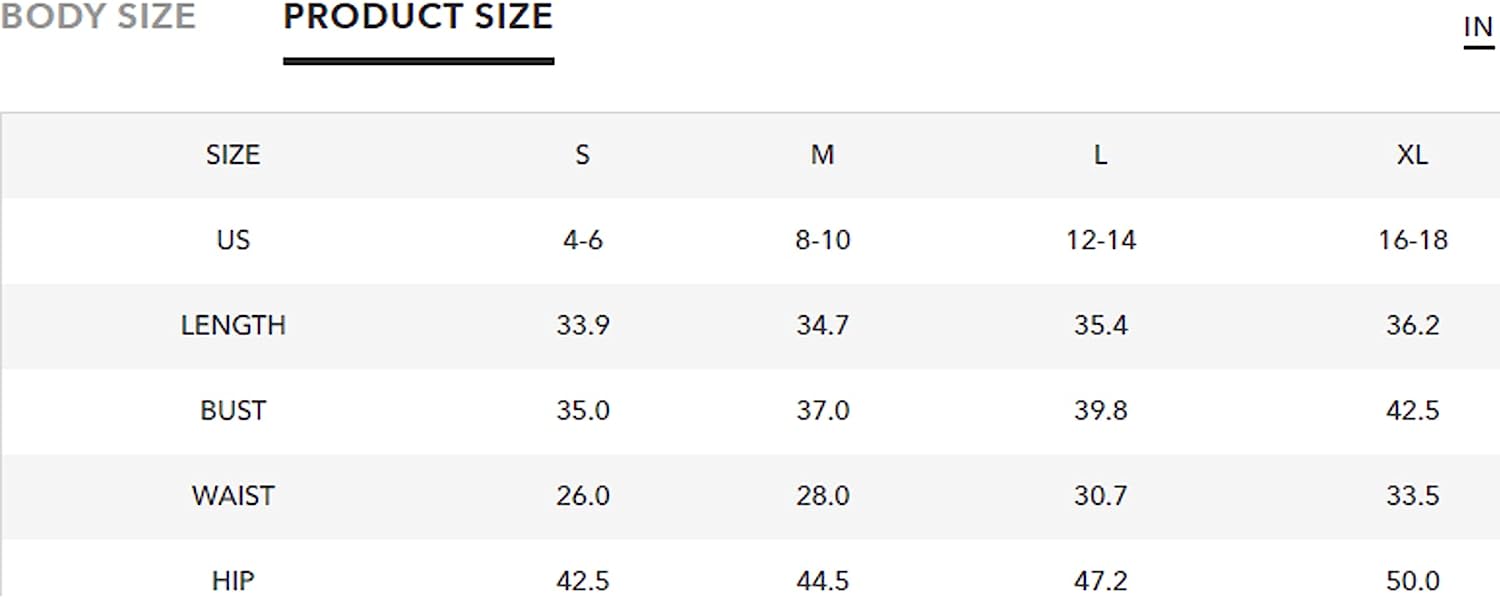Click the SIZE row header
Image resolution: width=1500 pixels, height=598 pixels.
click(233, 155)
